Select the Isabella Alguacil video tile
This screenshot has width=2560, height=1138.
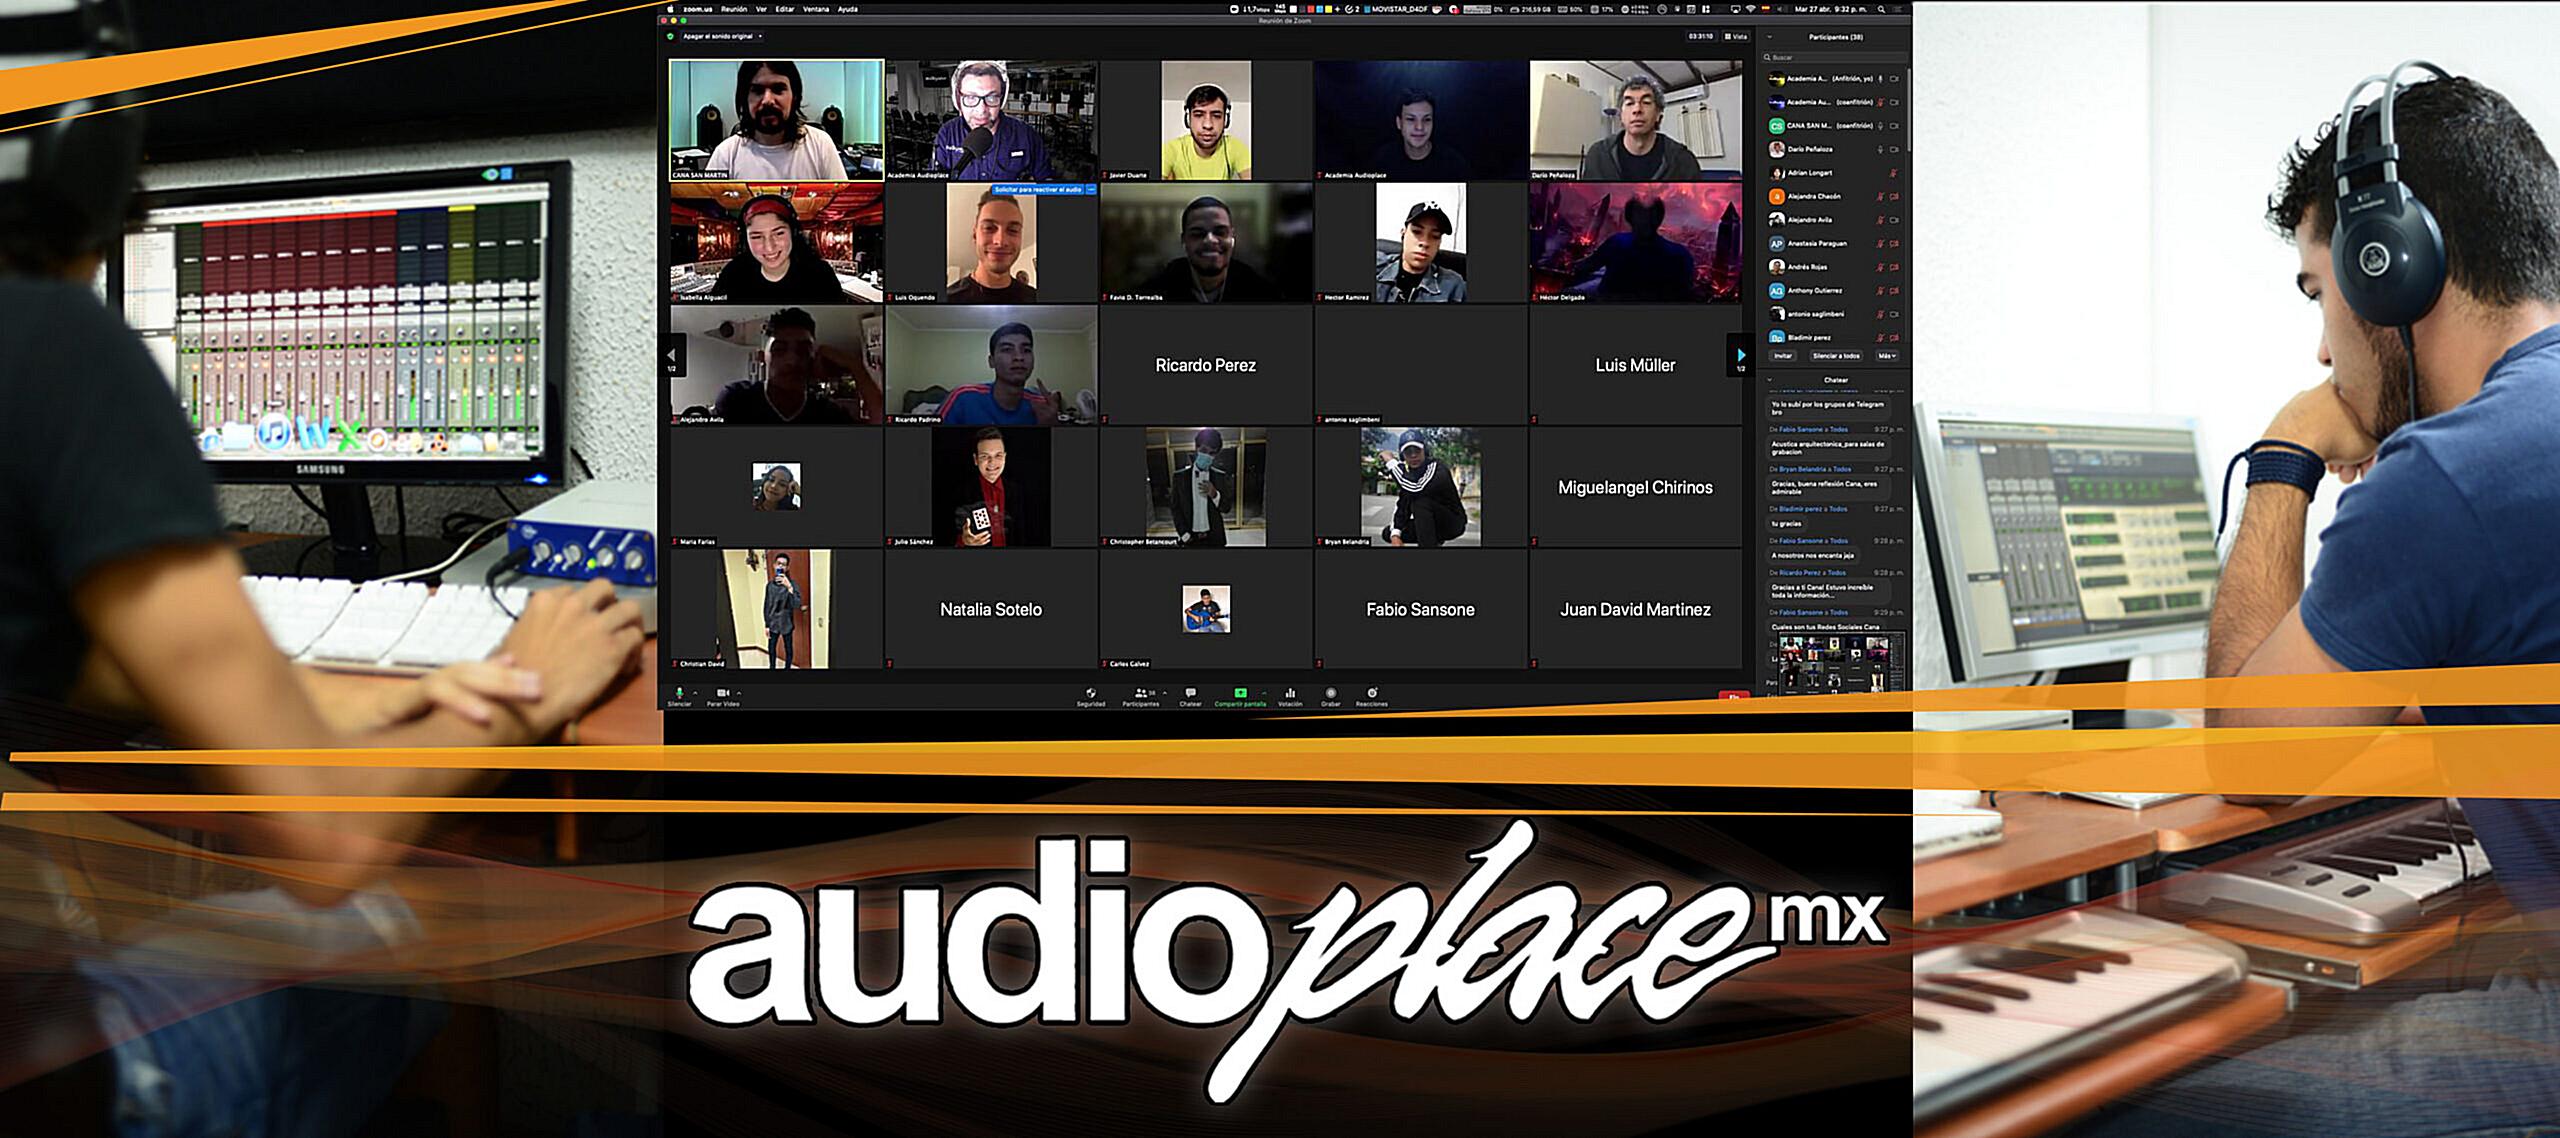[x=777, y=243]
